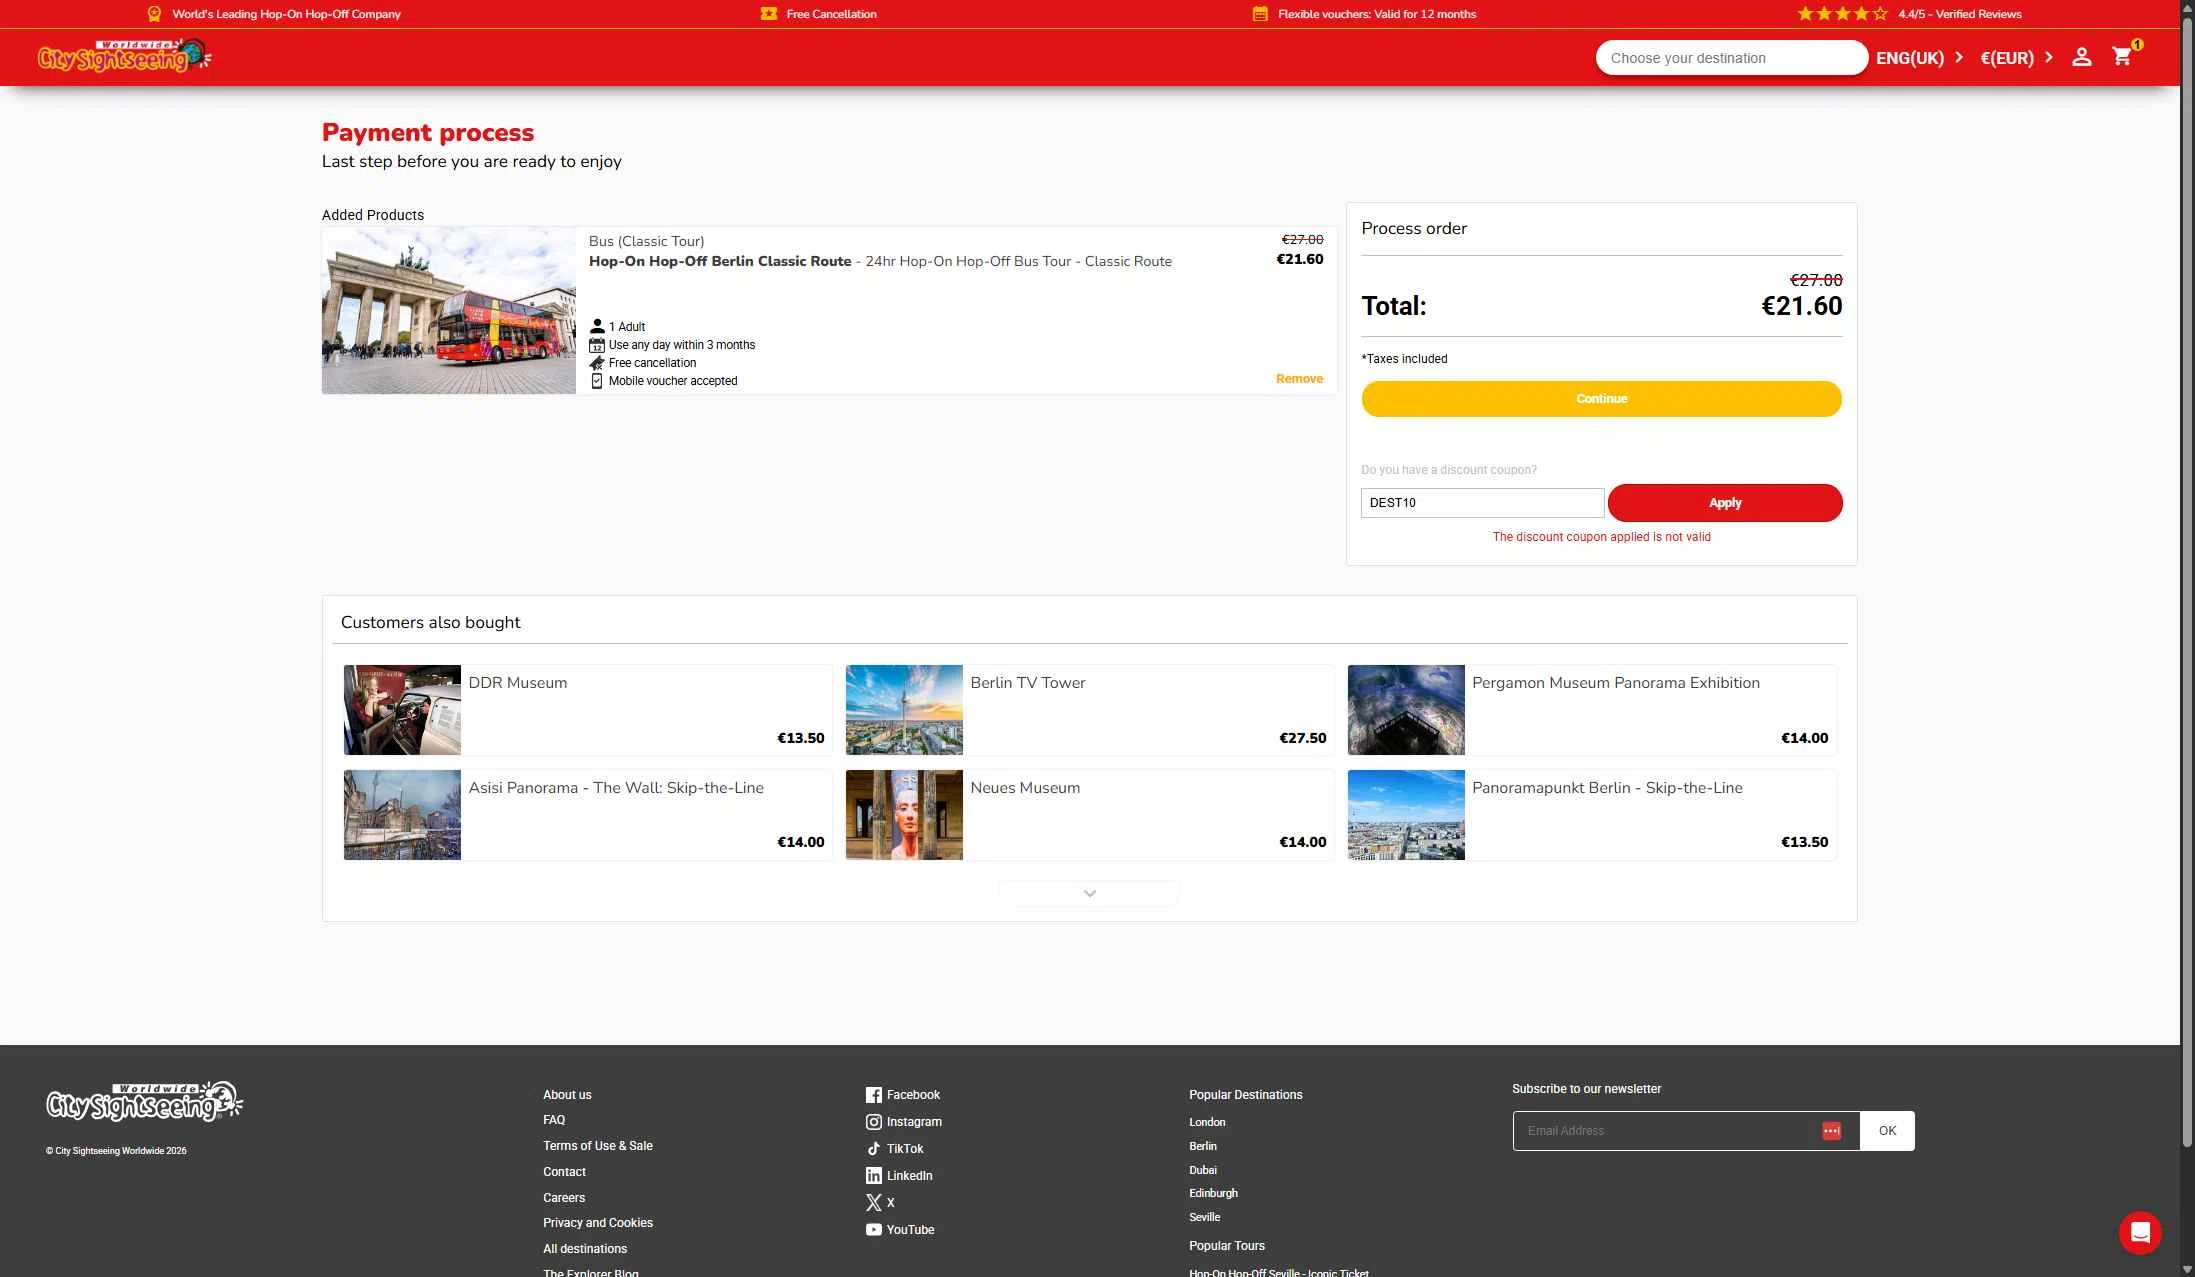This screenshot has height=1277, width=2195.
Task: Open All destinations footer link
Action: pos(585,1249)
